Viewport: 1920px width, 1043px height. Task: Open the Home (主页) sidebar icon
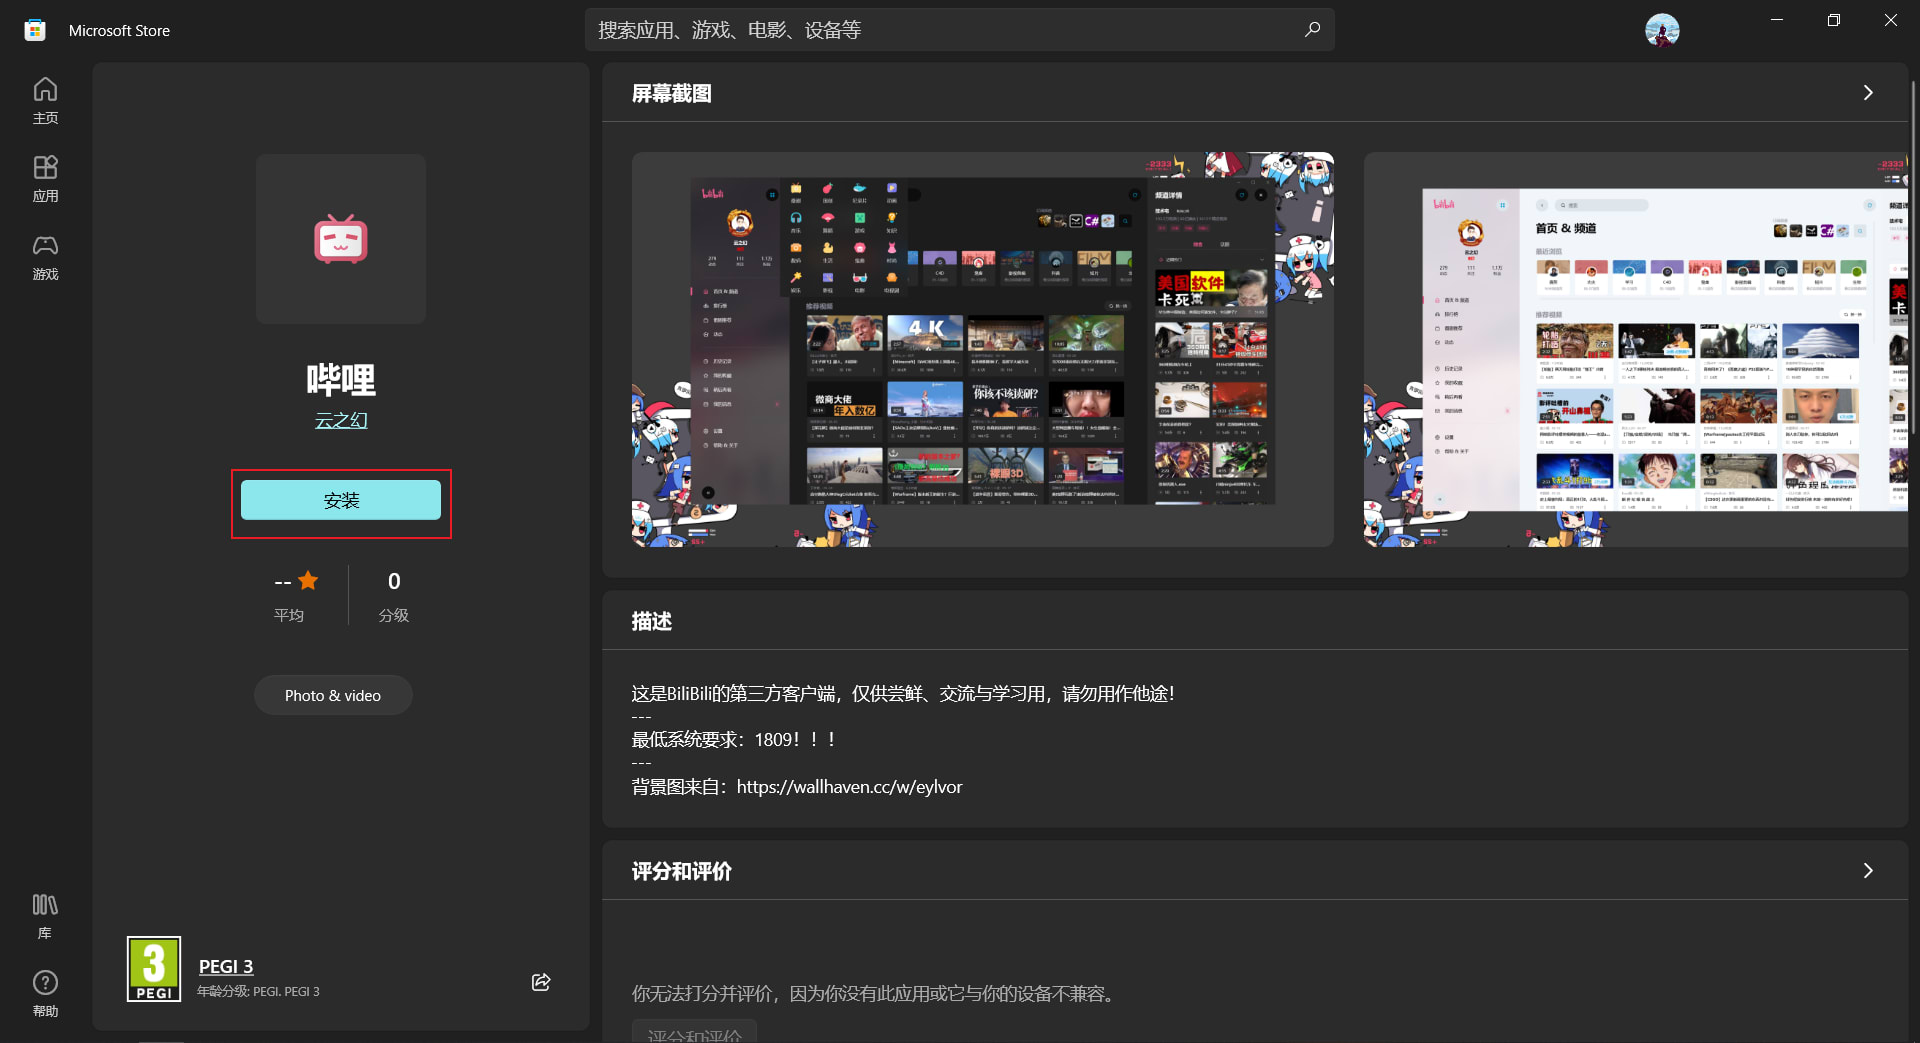(x=45, y=101)
